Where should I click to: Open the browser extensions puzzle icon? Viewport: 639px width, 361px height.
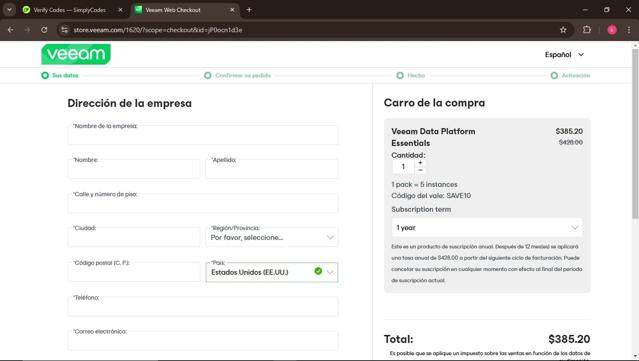click(586, 30)
